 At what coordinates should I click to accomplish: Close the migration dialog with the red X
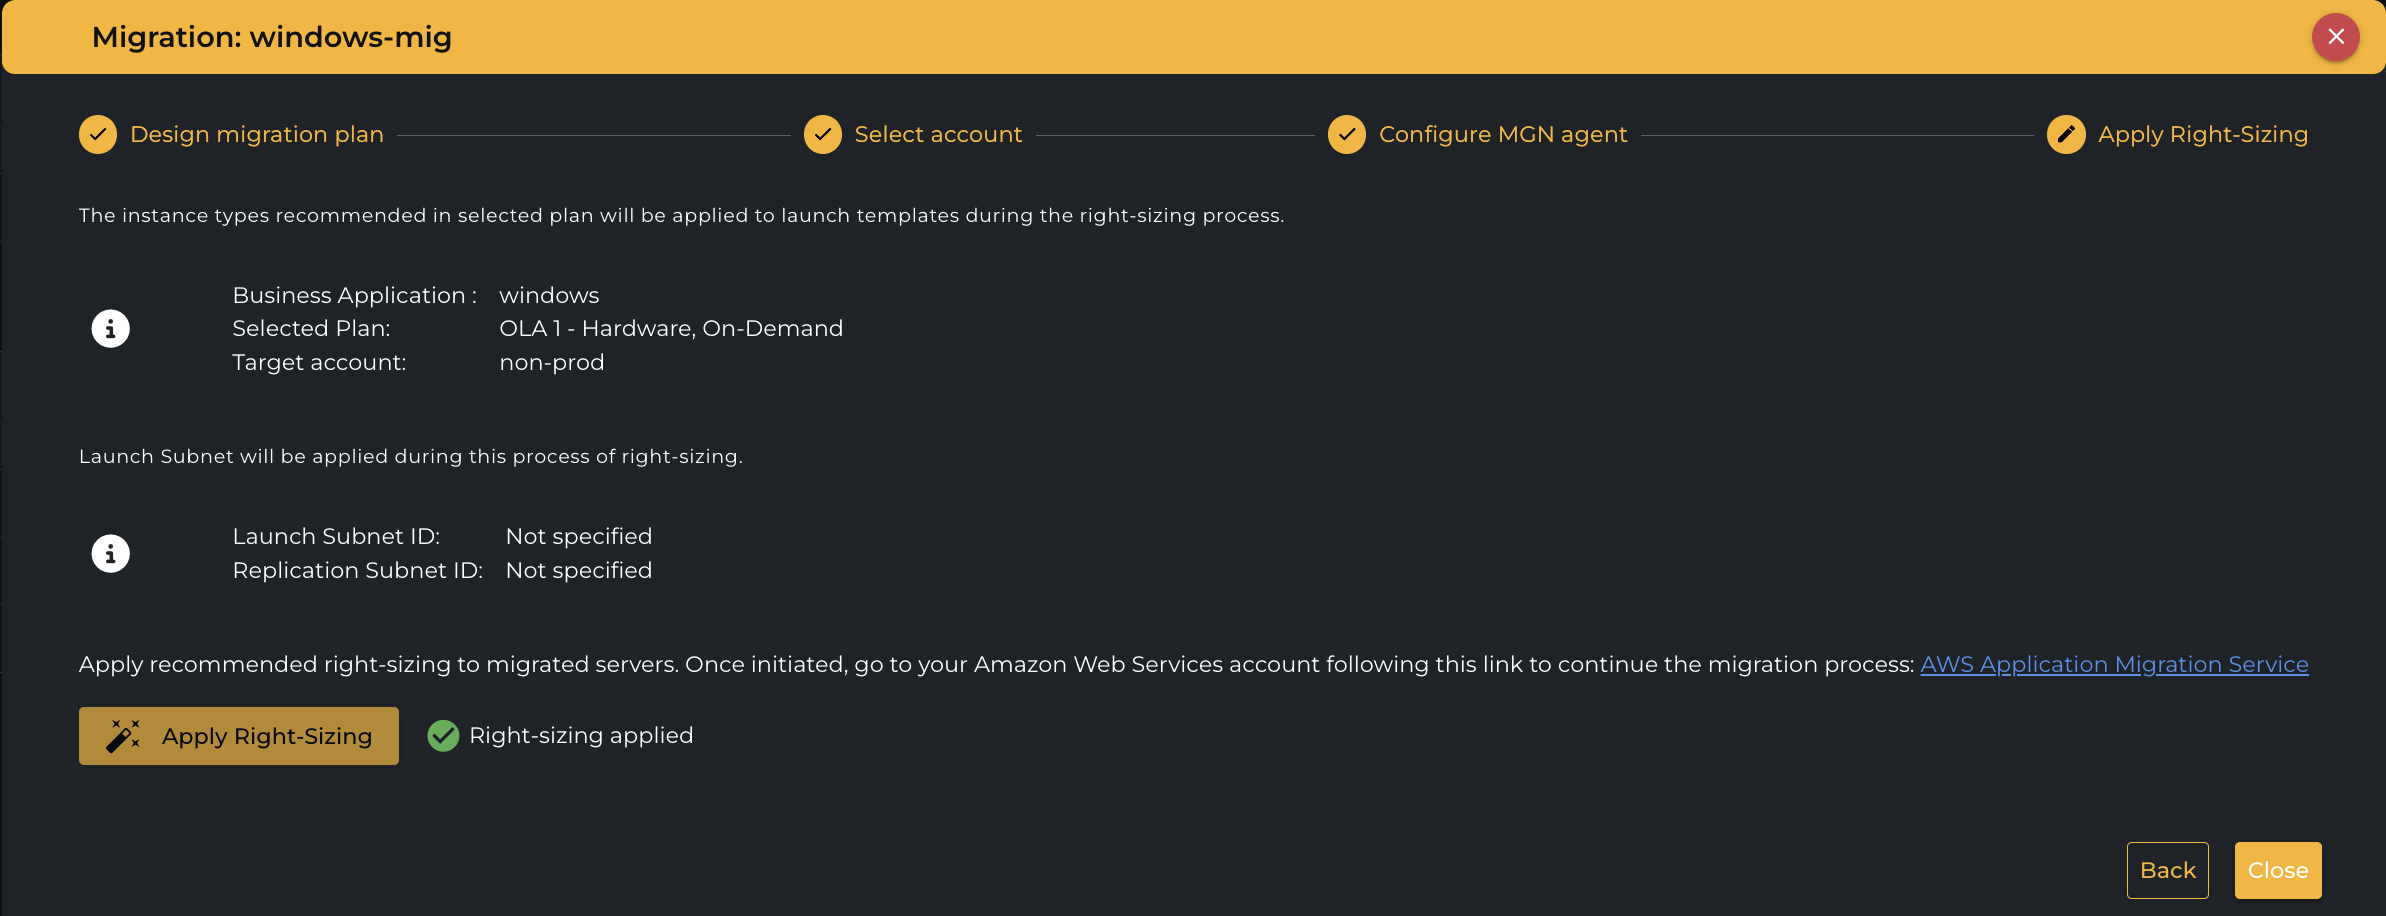point(2335,37)
